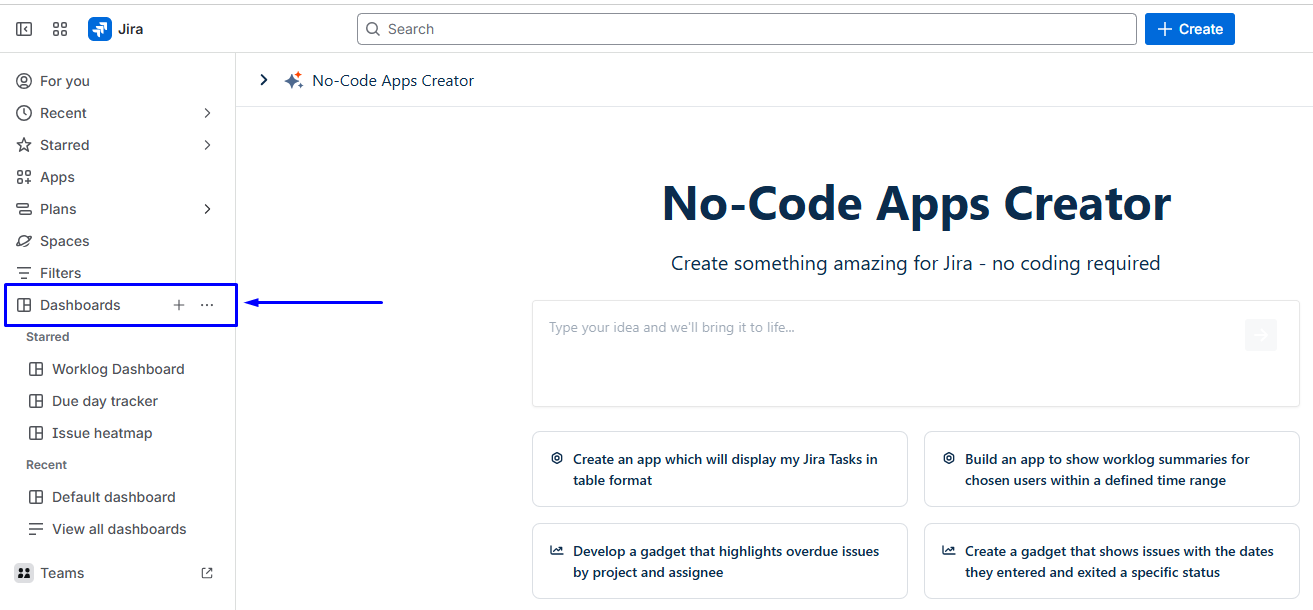Viewport: 1313px width, 610px height.
Task: Open the For you page
Action: (65, 81)
